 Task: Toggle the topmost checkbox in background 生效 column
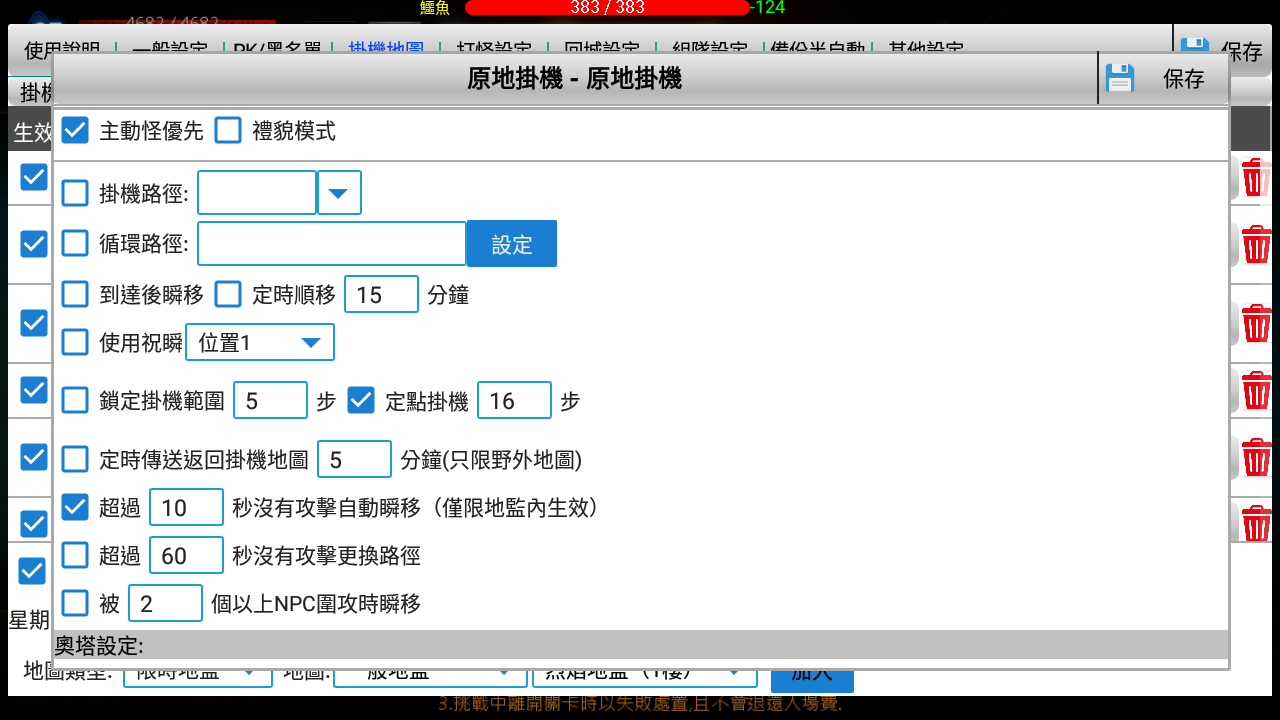click(x=34, y=177)
